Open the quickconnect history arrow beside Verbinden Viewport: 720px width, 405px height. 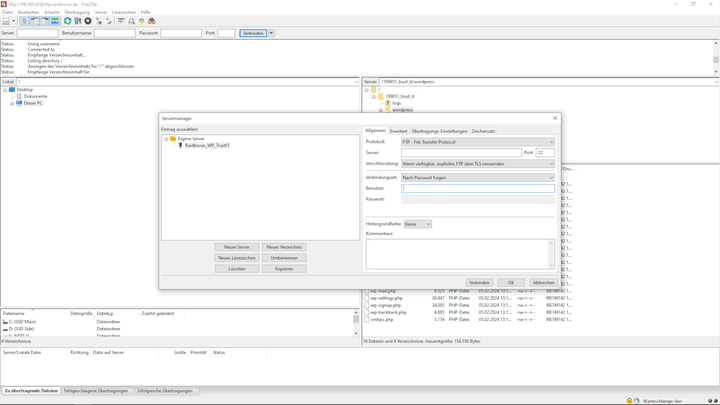click(271, 33)
